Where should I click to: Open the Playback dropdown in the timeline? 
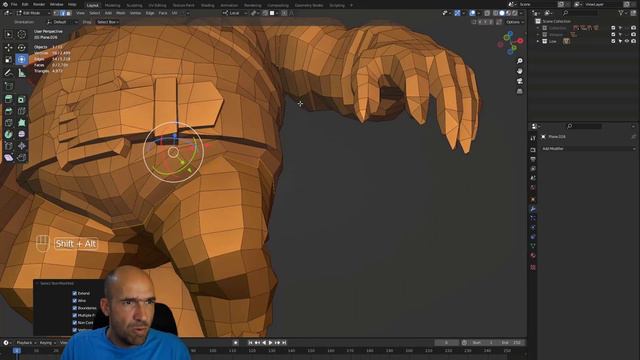tap(26, 343)
